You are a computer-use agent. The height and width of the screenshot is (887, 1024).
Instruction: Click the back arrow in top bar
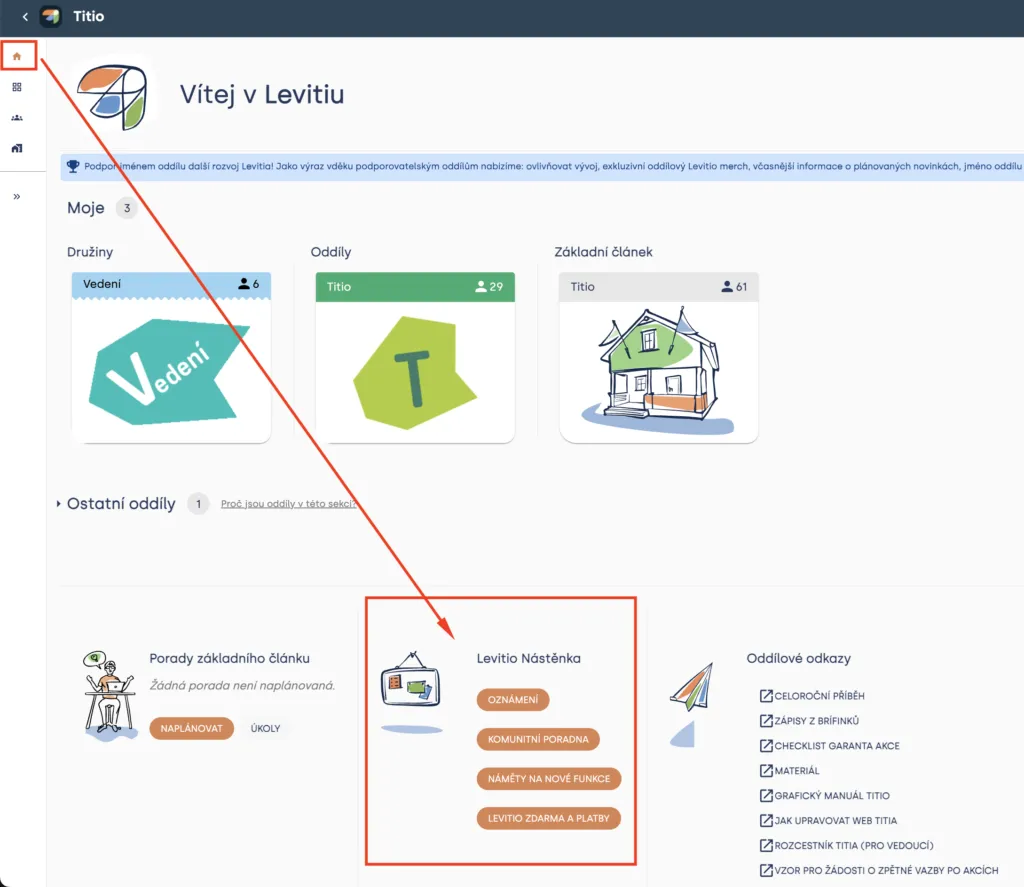tap(25, 16)
